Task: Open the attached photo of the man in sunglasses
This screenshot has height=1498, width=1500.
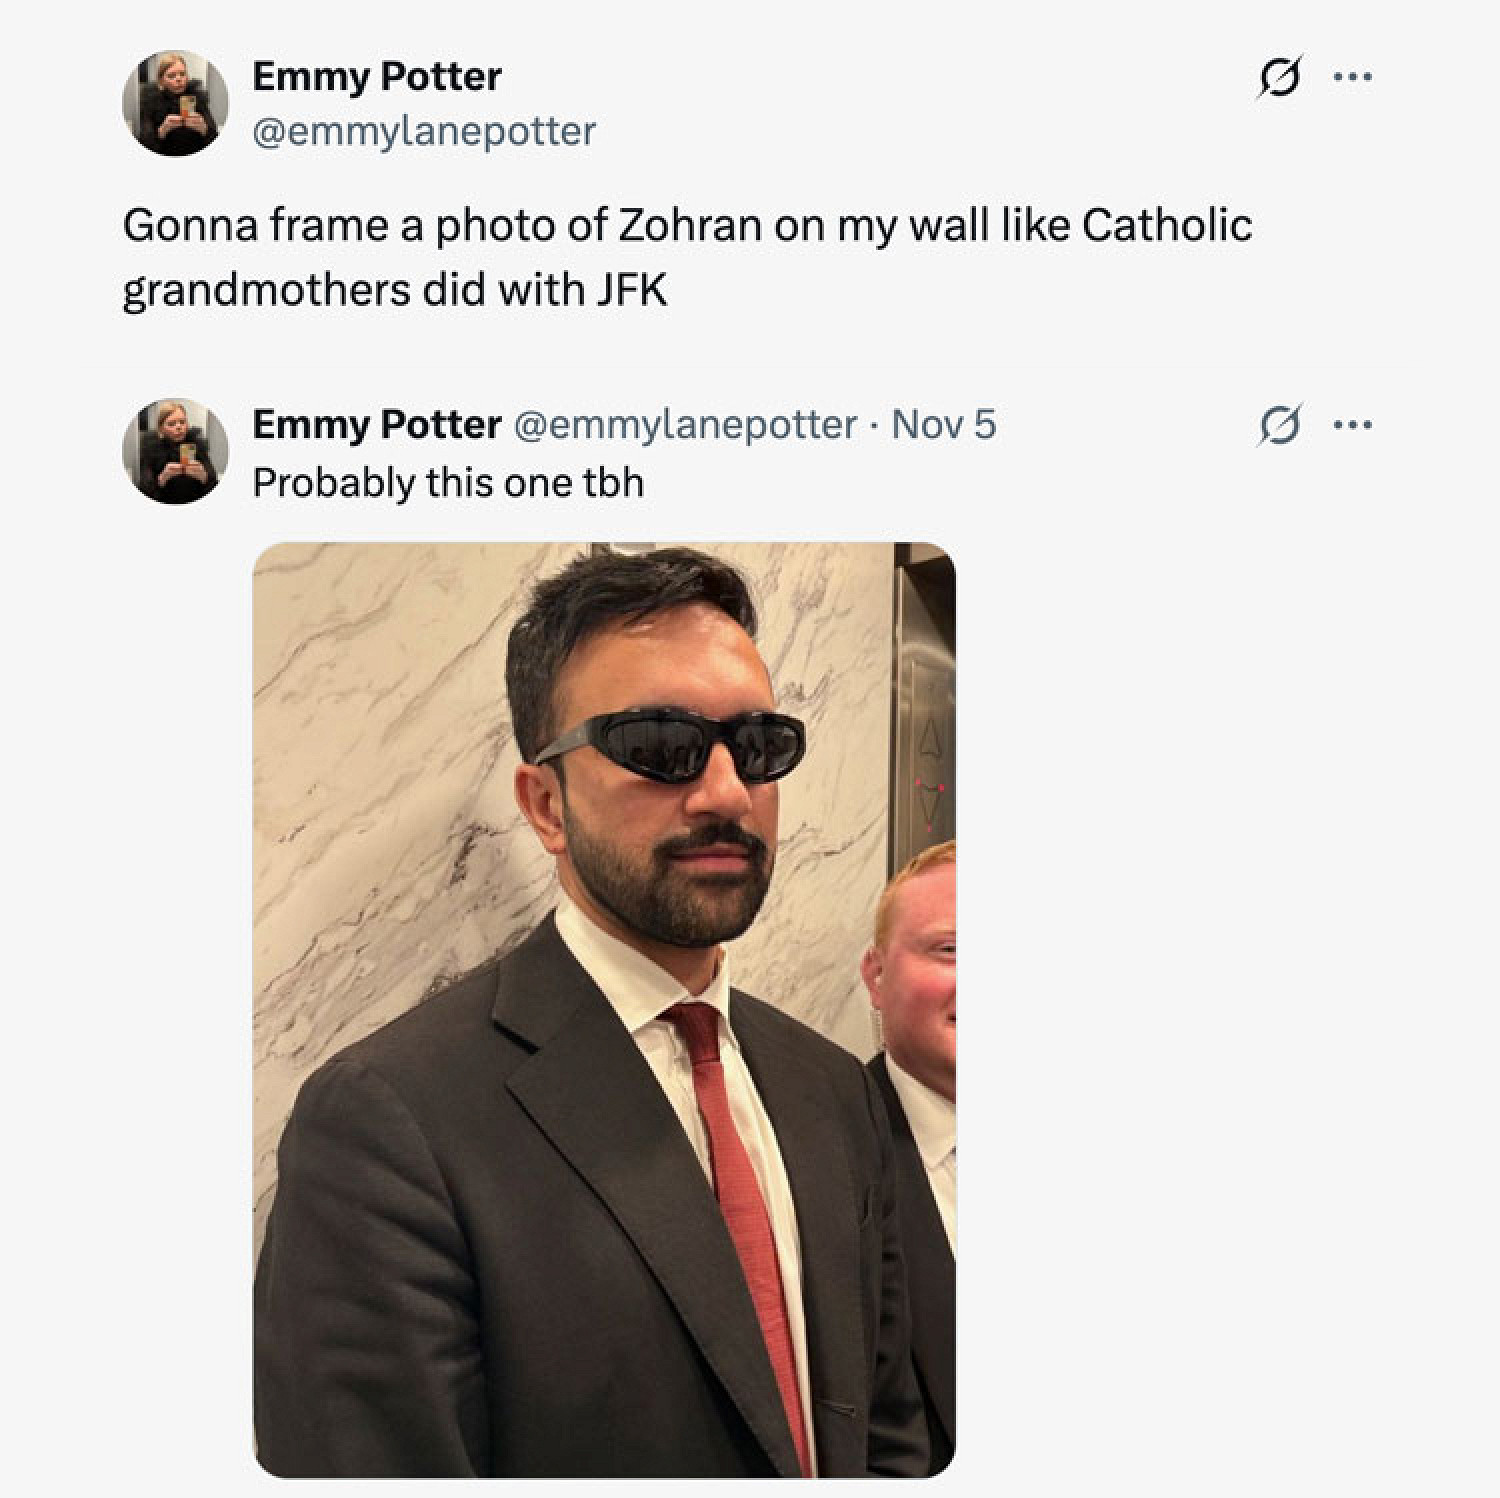Action: (x=604, y=1010)
